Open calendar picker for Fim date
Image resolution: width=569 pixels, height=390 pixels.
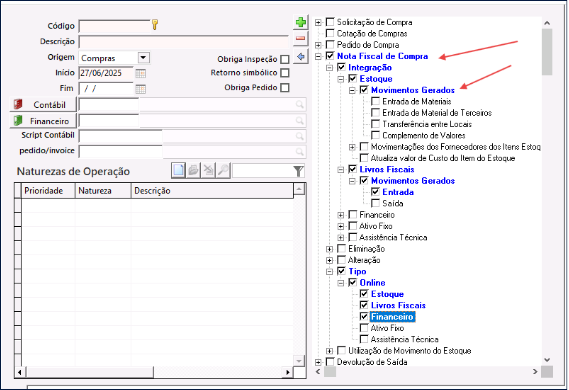[140, 89]
